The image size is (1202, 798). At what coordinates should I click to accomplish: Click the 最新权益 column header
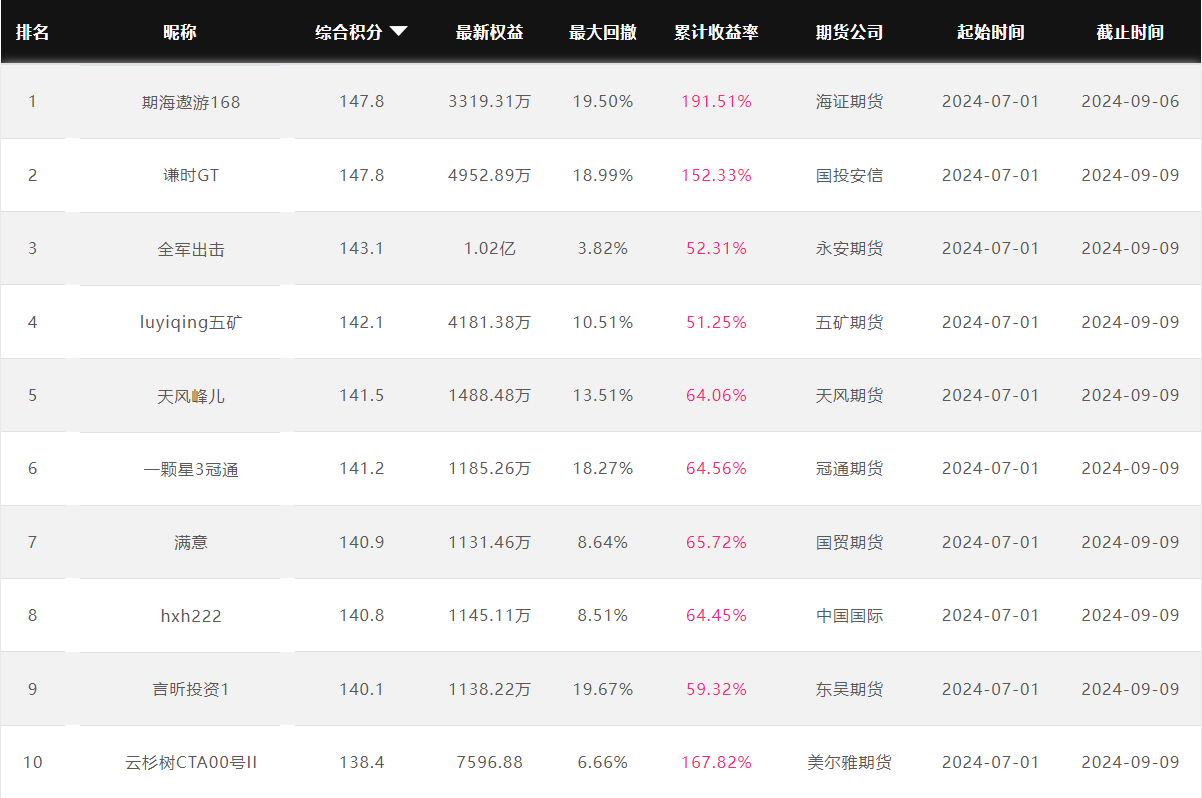pyautogui.click(x=490, y=32)
